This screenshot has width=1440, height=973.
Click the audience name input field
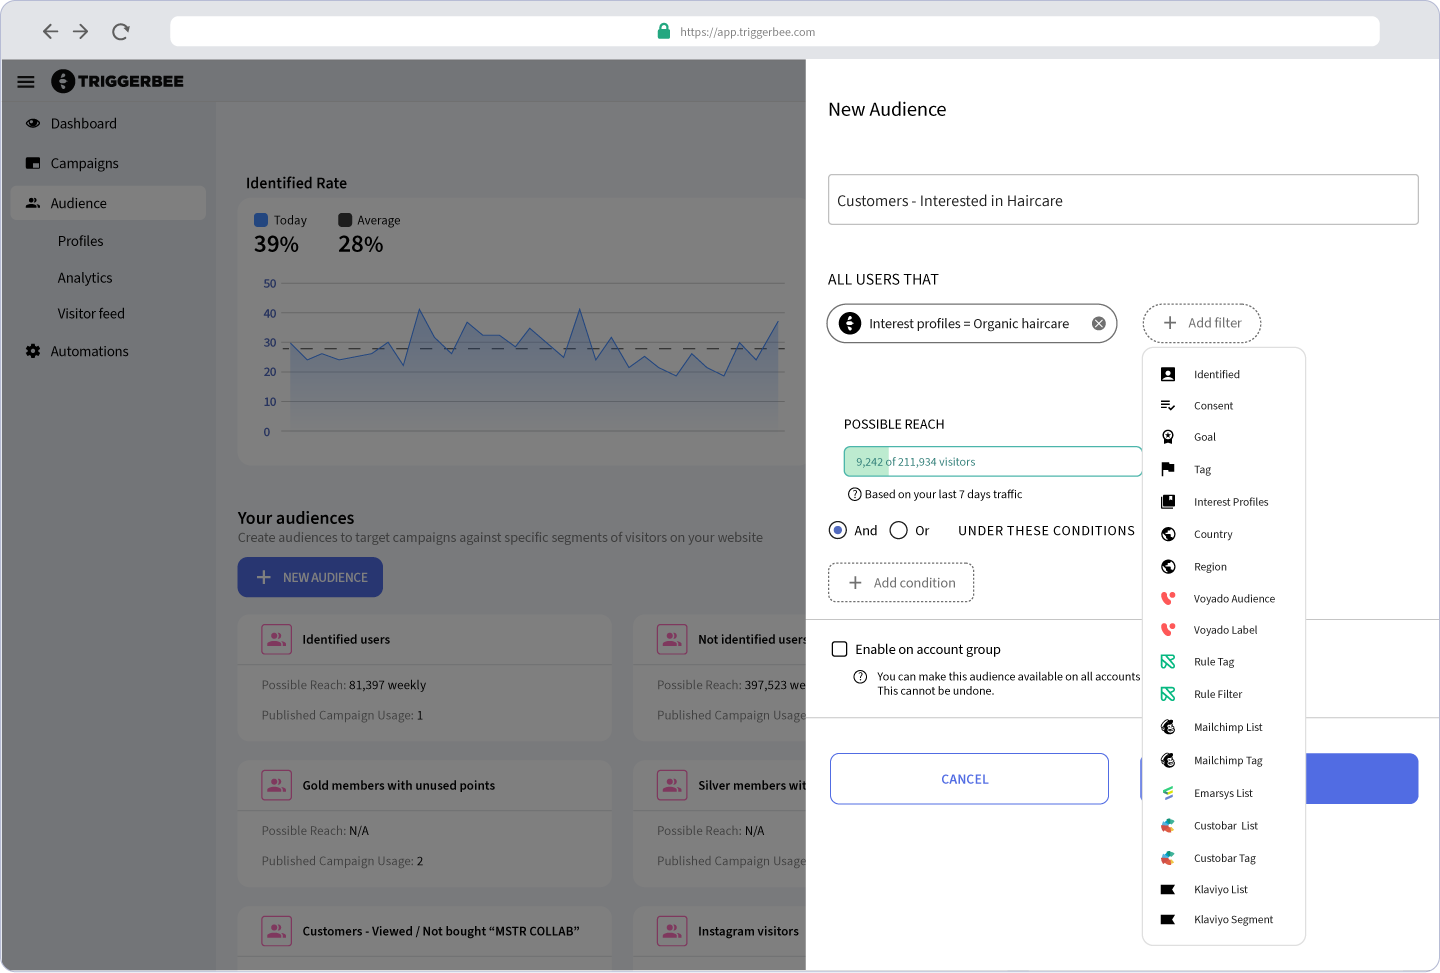tap(1122, 200)
